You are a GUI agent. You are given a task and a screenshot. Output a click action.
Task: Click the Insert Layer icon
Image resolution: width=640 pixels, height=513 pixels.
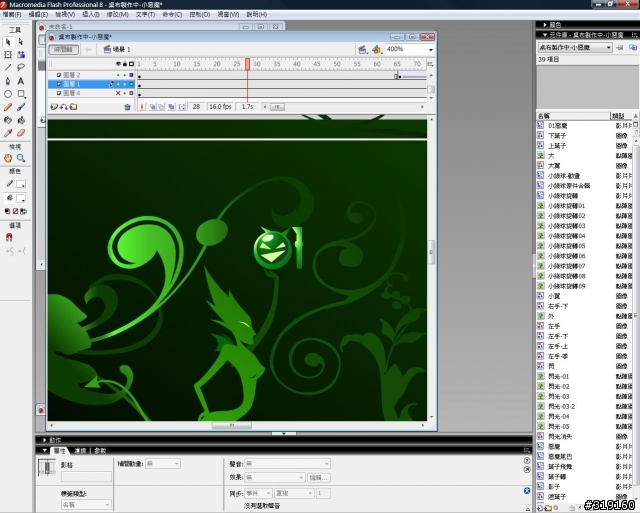[54, 107]
